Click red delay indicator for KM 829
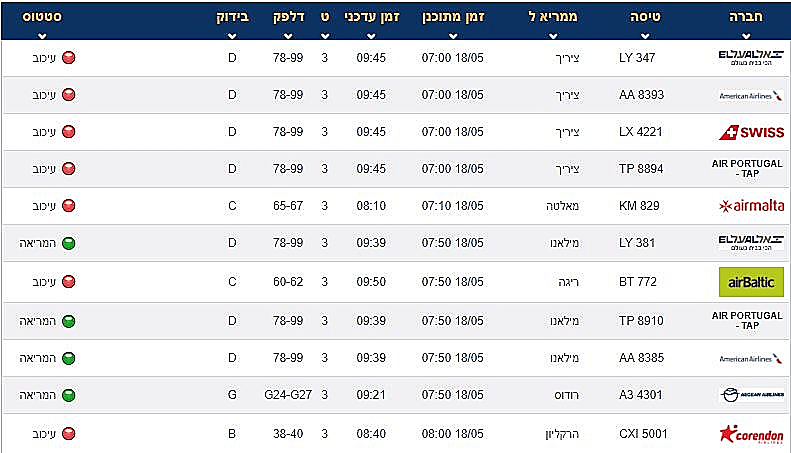 point(69,206)
